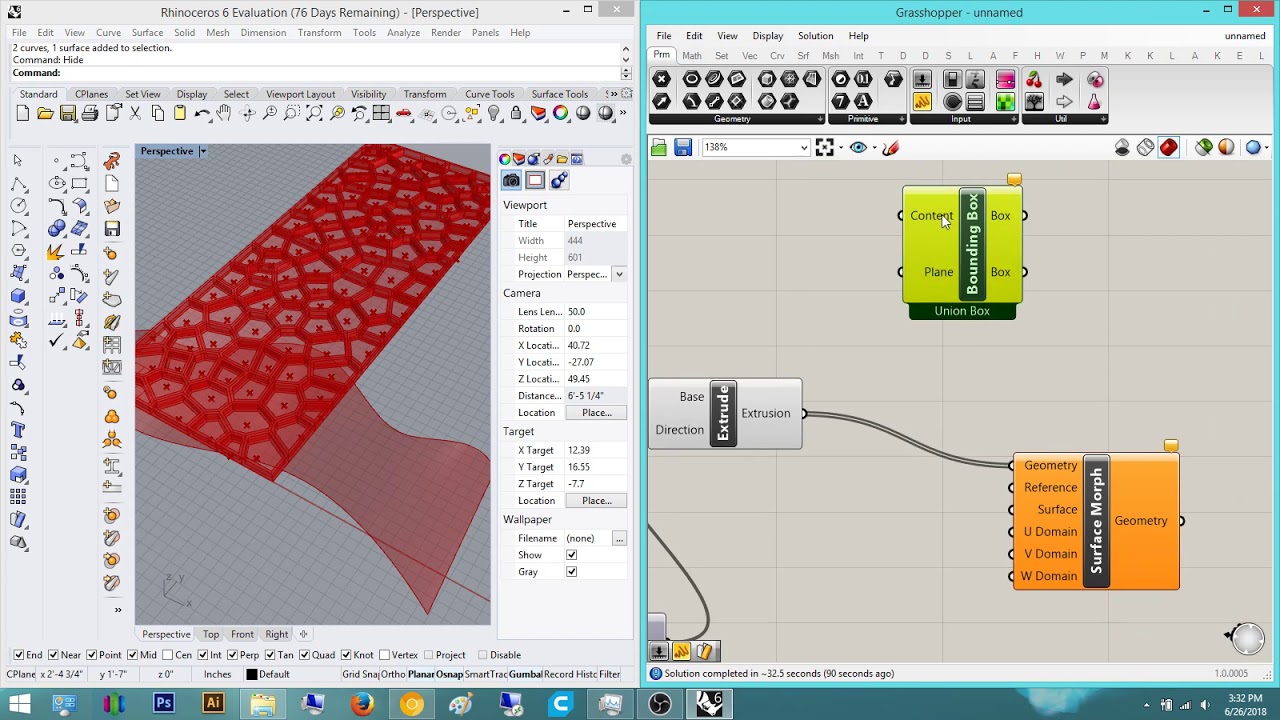Click the black Default layer color swatch
1280x720 pixels.
click(252, 675)
